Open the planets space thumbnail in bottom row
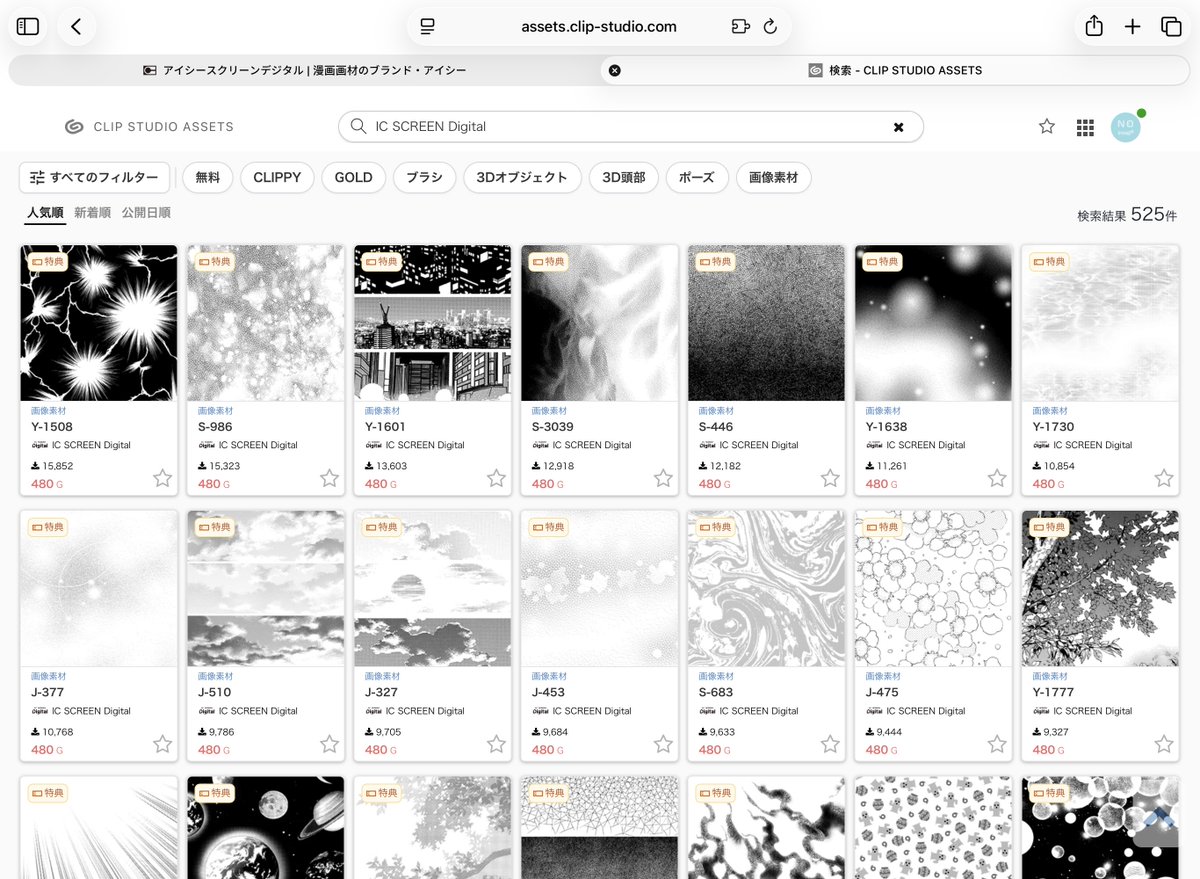 point(266,828)
